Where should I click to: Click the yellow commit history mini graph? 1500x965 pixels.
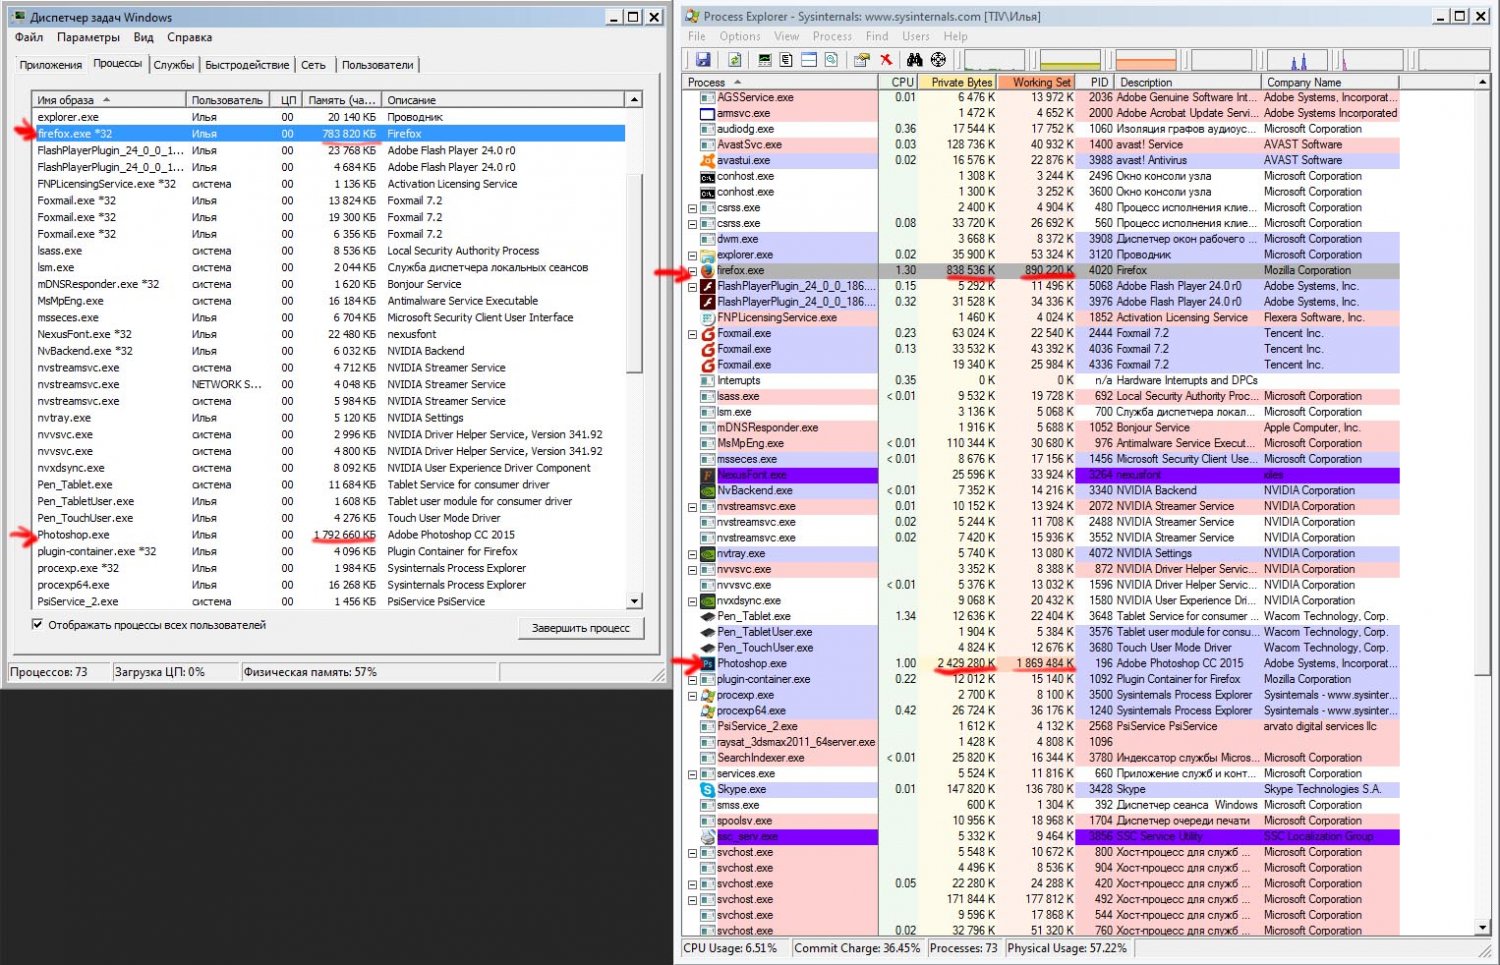(x=1070, y=59)
